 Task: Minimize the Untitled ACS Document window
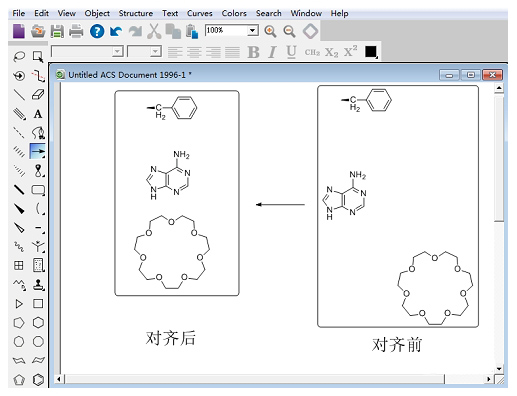[x=449, y=75]
